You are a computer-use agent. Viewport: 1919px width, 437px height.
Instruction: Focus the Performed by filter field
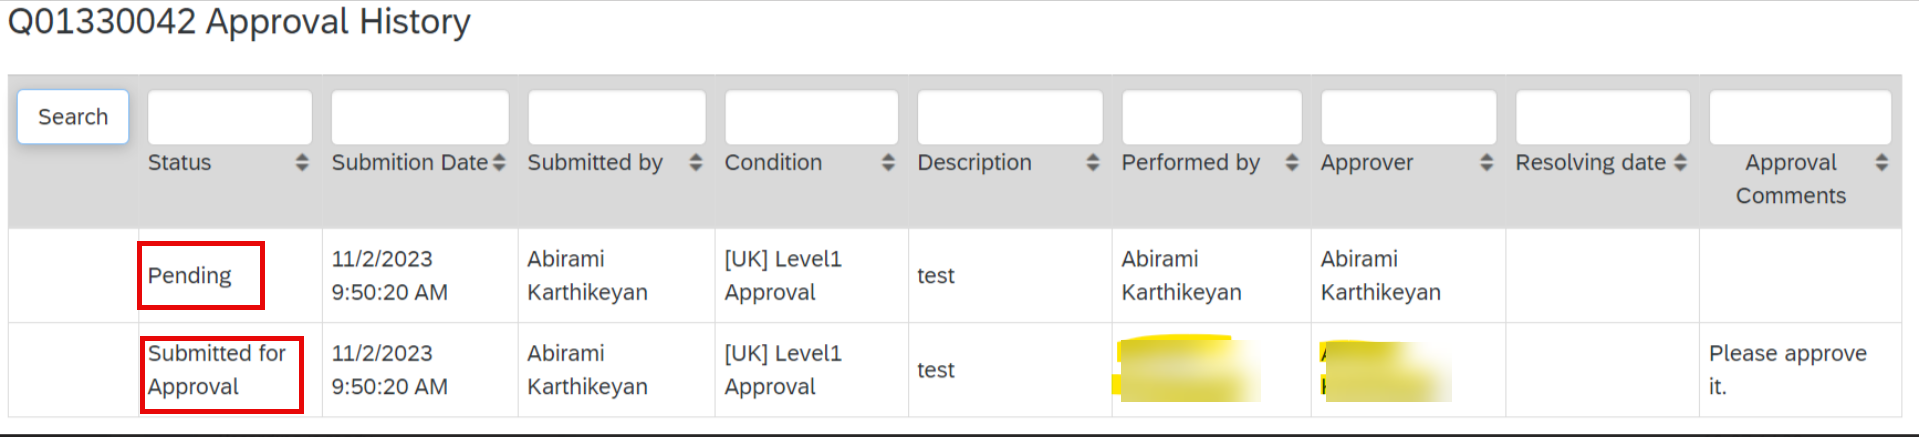point(1212,117)
